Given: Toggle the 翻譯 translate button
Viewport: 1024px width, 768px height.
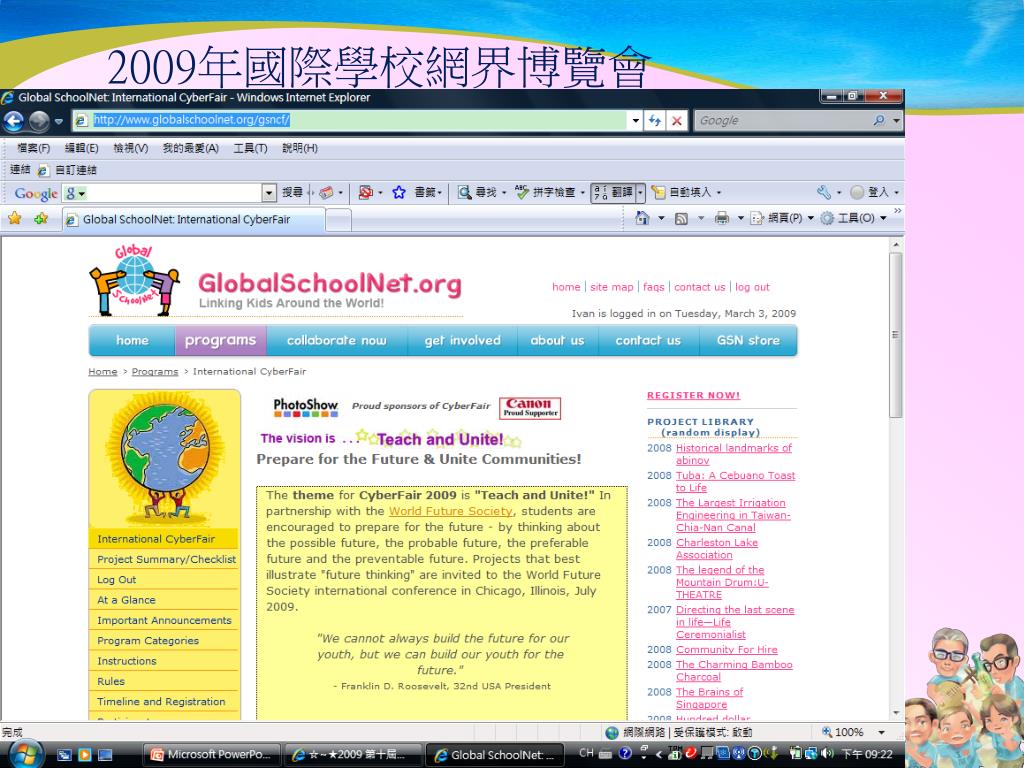Looking at the screenshot, I should 613,192.
